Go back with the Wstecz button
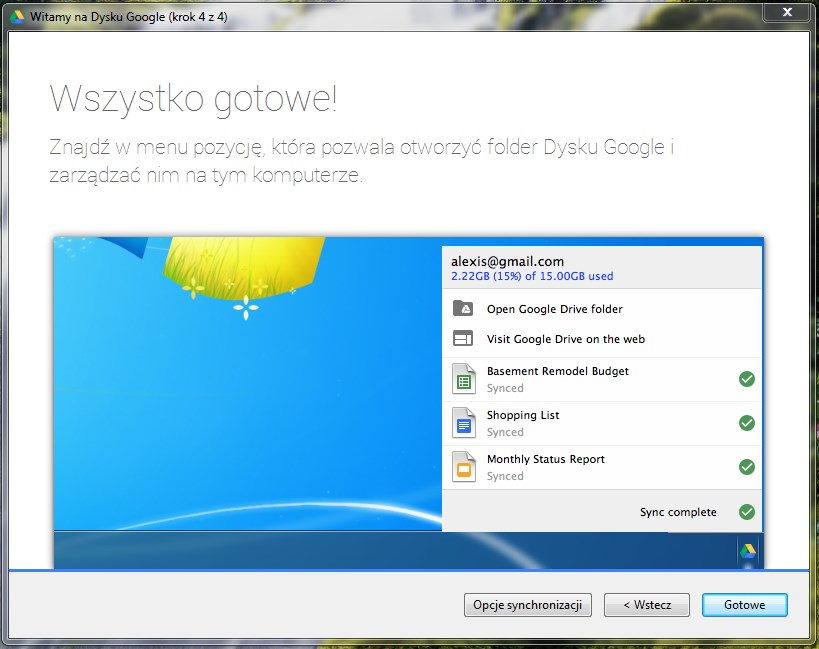 pos(647,605)
